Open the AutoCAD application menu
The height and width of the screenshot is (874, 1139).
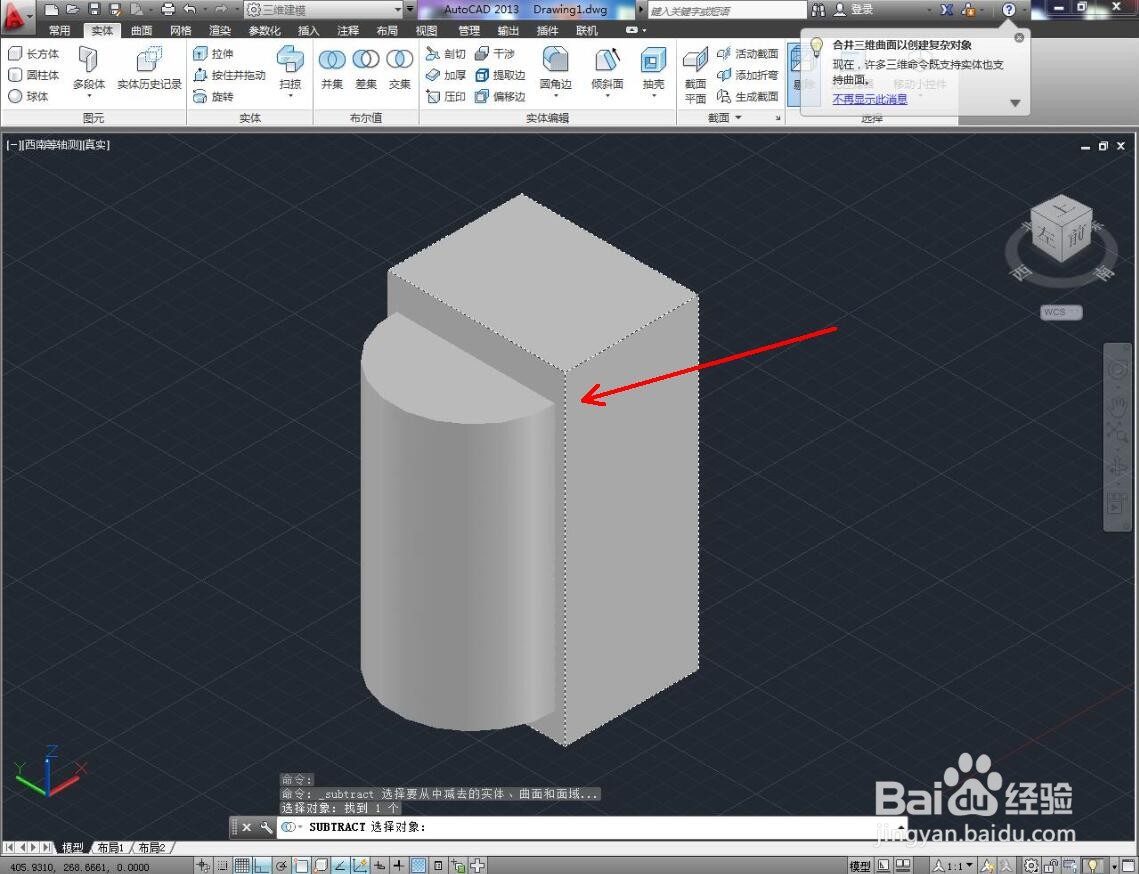[17, 16]
